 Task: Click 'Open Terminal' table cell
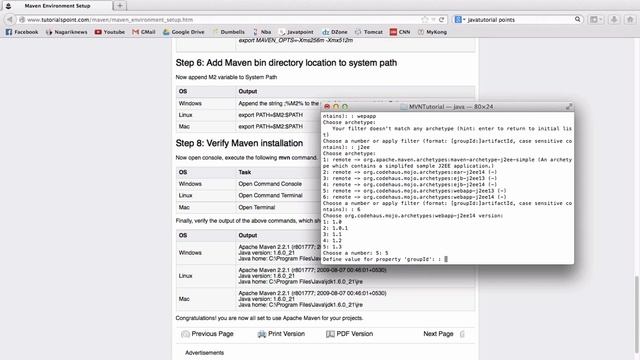(256, 207)
